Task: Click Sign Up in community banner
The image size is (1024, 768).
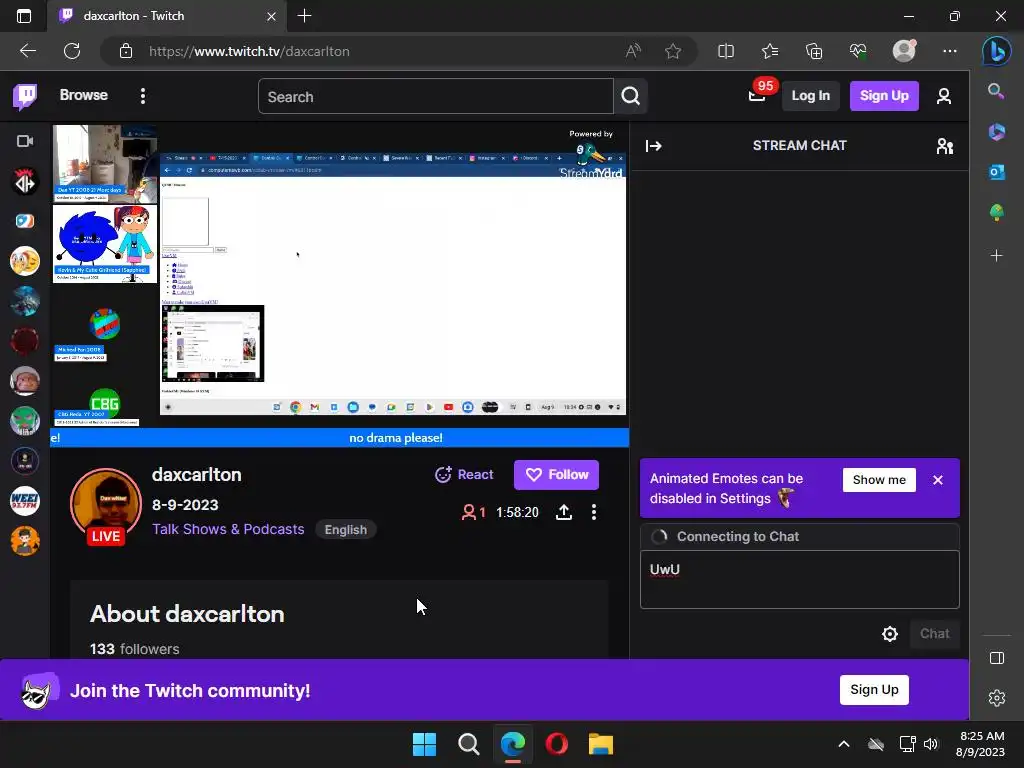Action: (874, 690)
